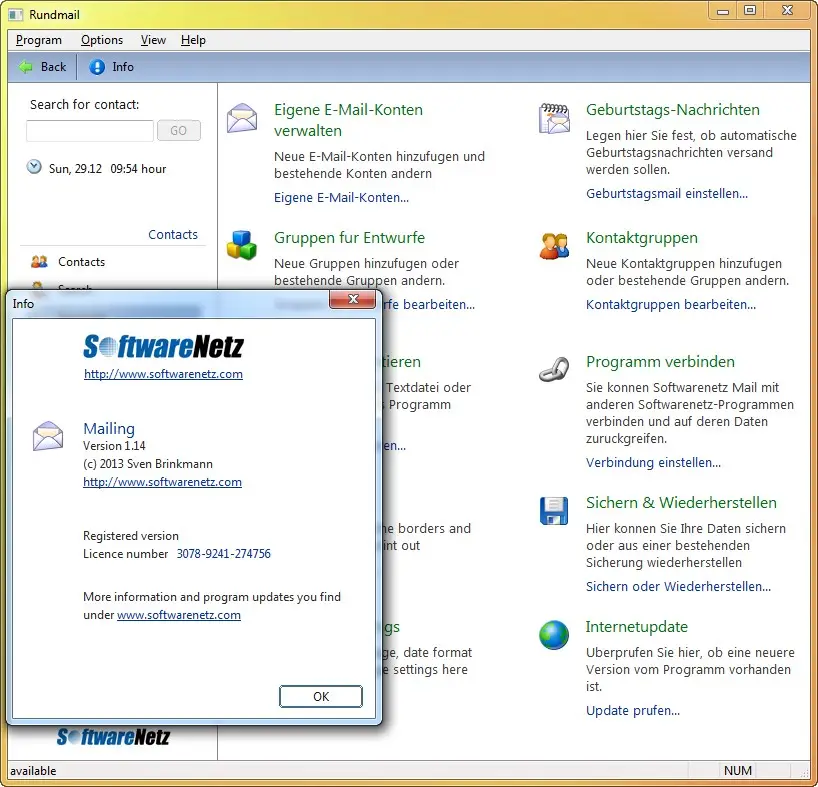Click the licence number 3078-9241-274756
Image resolution: width=818 pixels, height=787 pixels.
pyautogui.click(x=223, y=554)
